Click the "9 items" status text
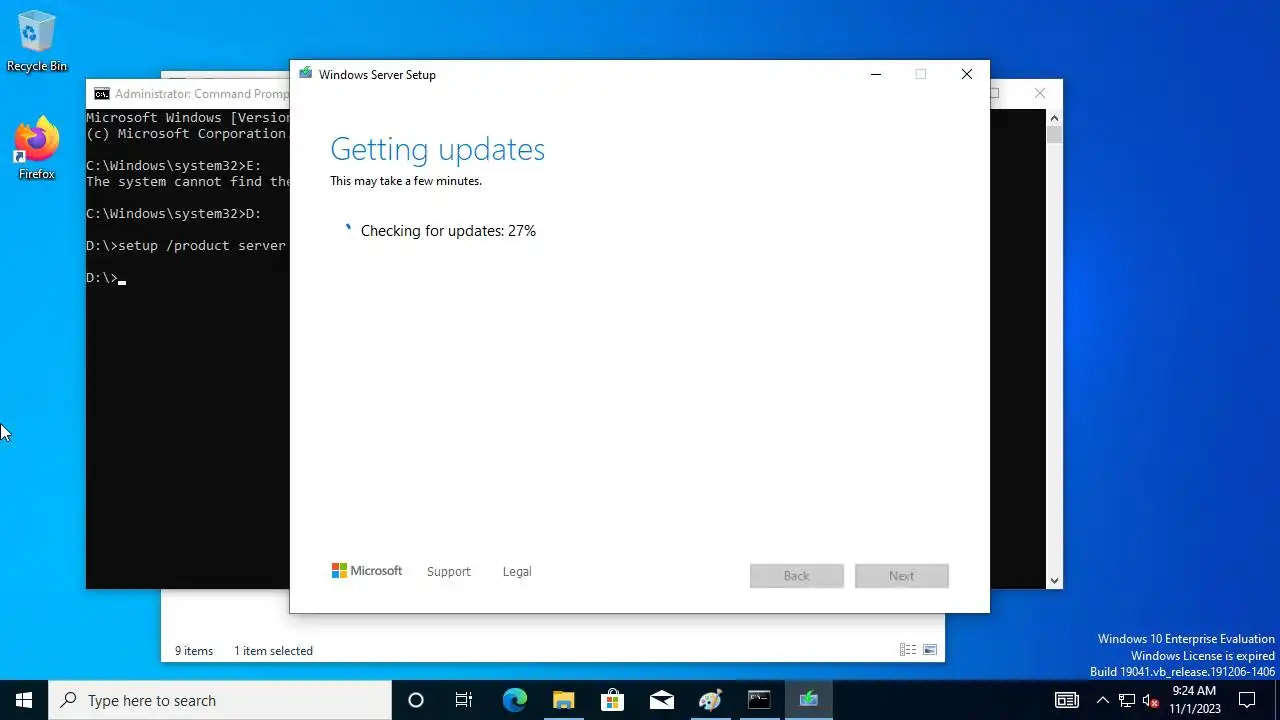This screenshot has width=1280, height=720. pyautogui.click(x=194, y=651)
